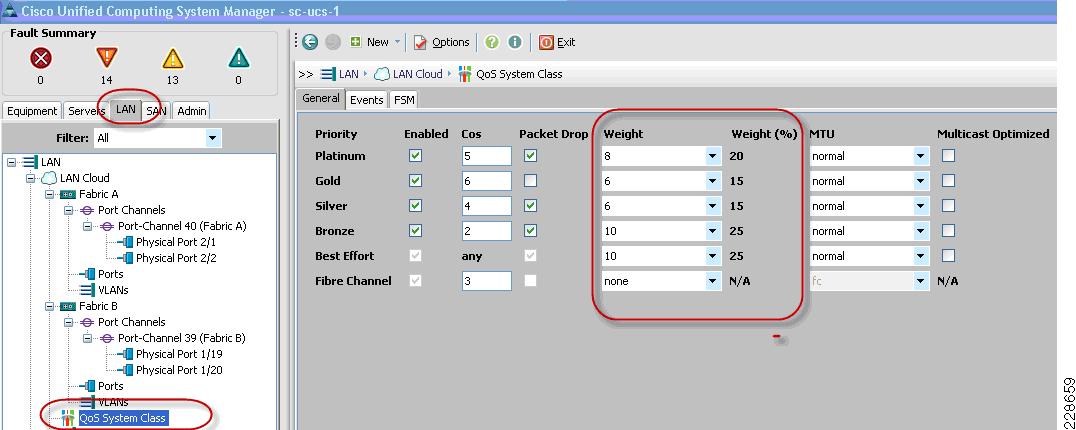The width and height of the screenshot is (1076, 430).
Task: Open the Silver Weight dropdown
Action: 662,206
